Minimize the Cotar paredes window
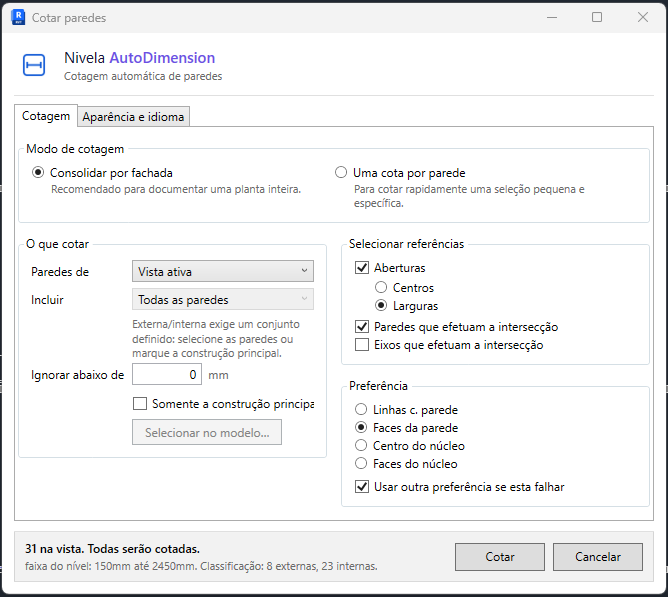The height and width of the screenshot is (597, 668). pyautogui.click(x=552, y=17)
